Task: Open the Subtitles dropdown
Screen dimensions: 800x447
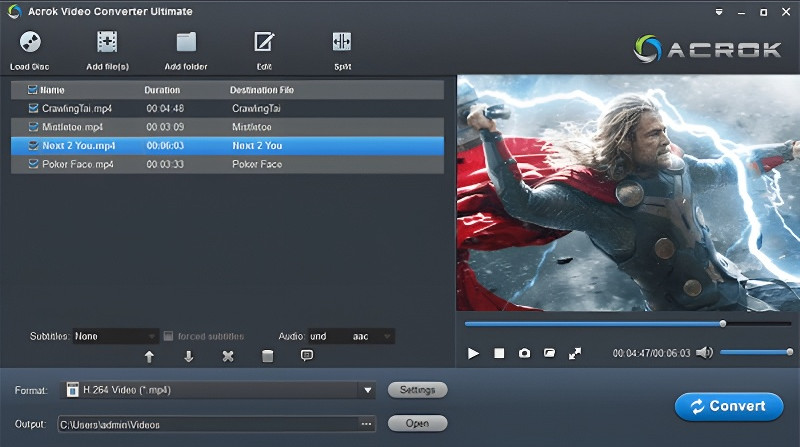Action: [x=115, y=336]
